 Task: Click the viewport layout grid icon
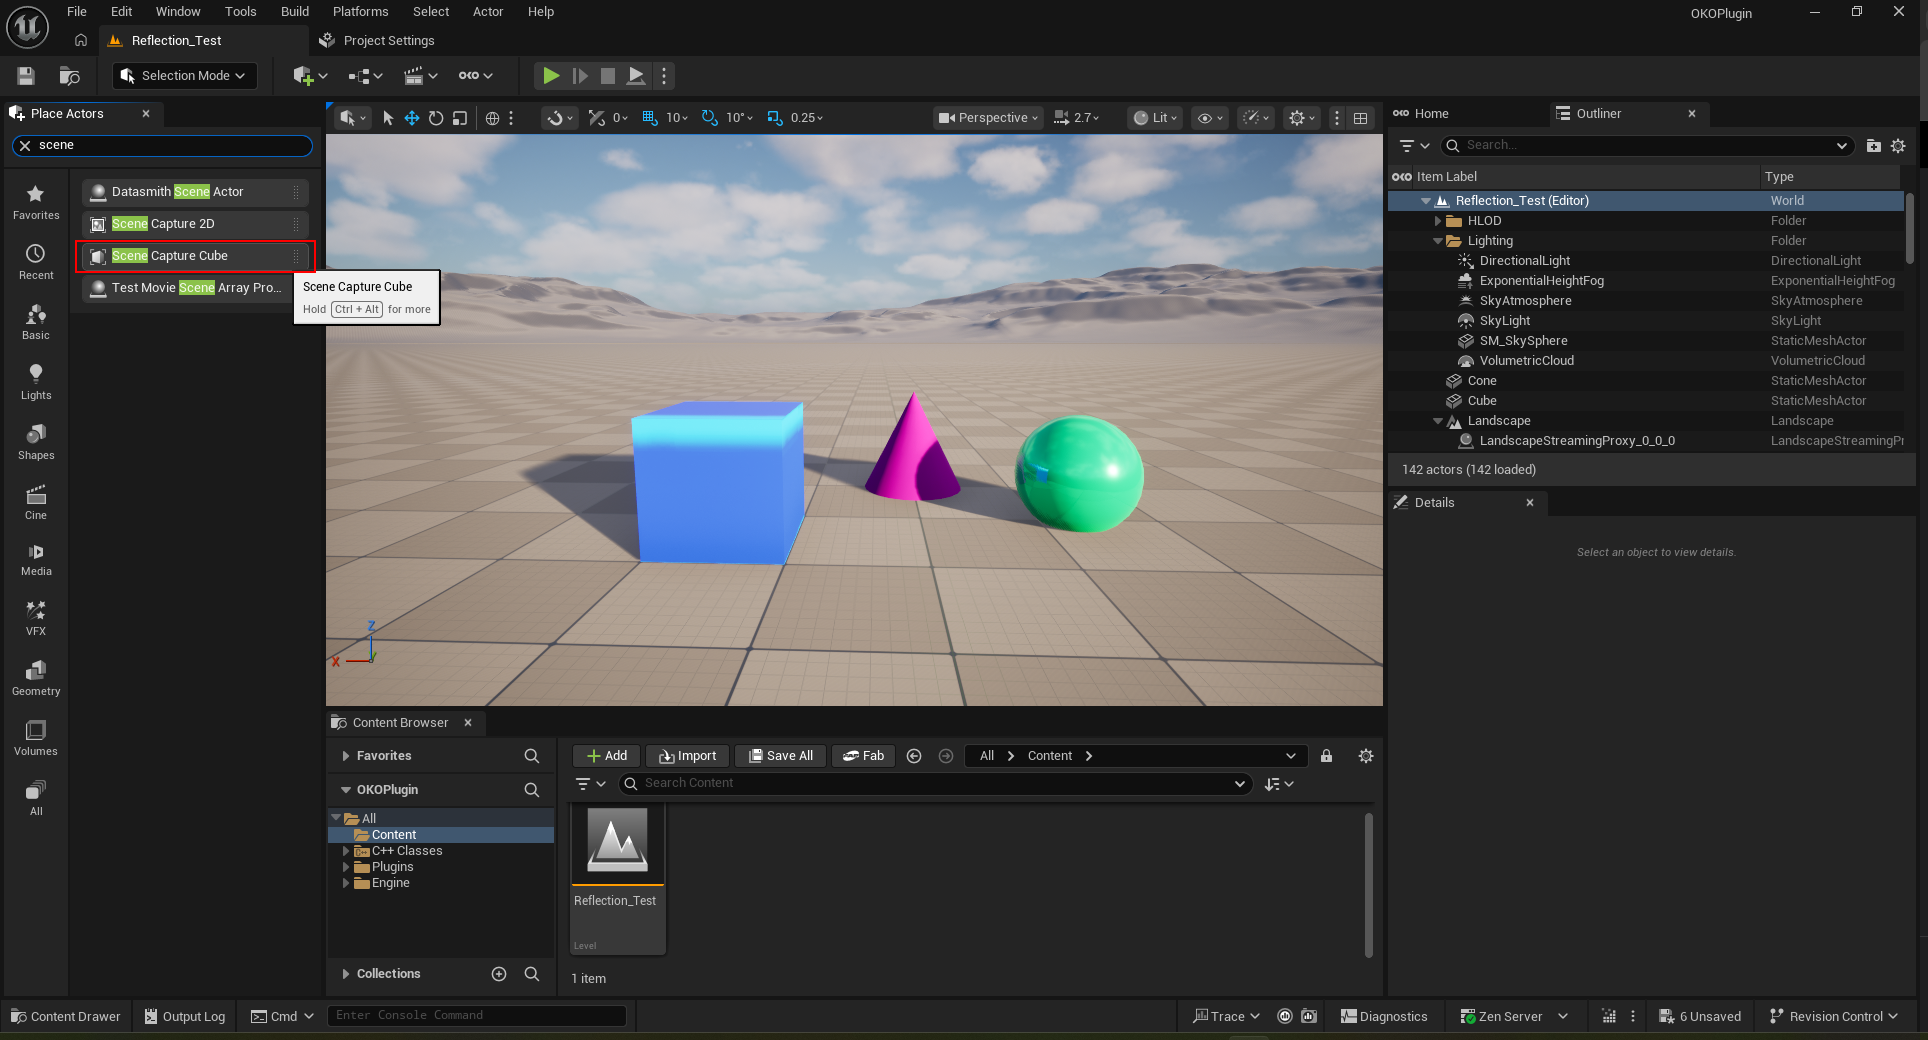tap(1361, 118)
